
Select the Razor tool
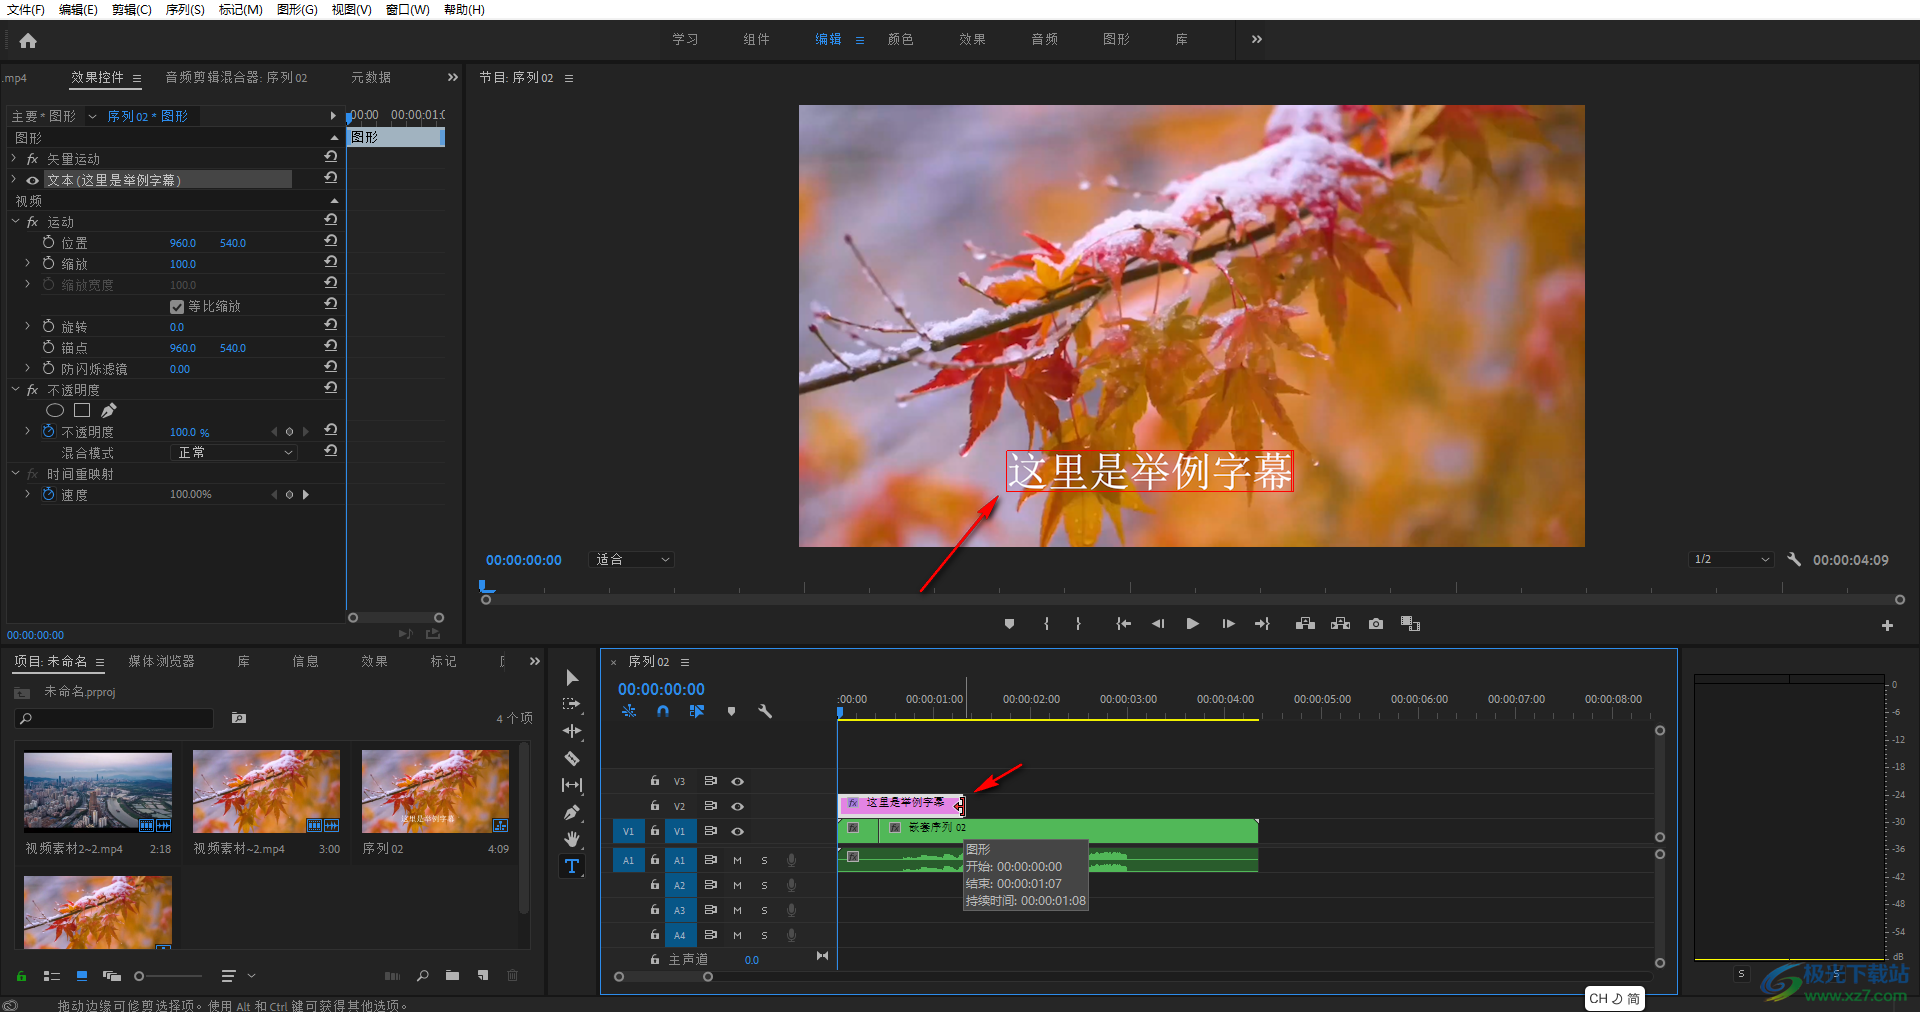(572, 758)
